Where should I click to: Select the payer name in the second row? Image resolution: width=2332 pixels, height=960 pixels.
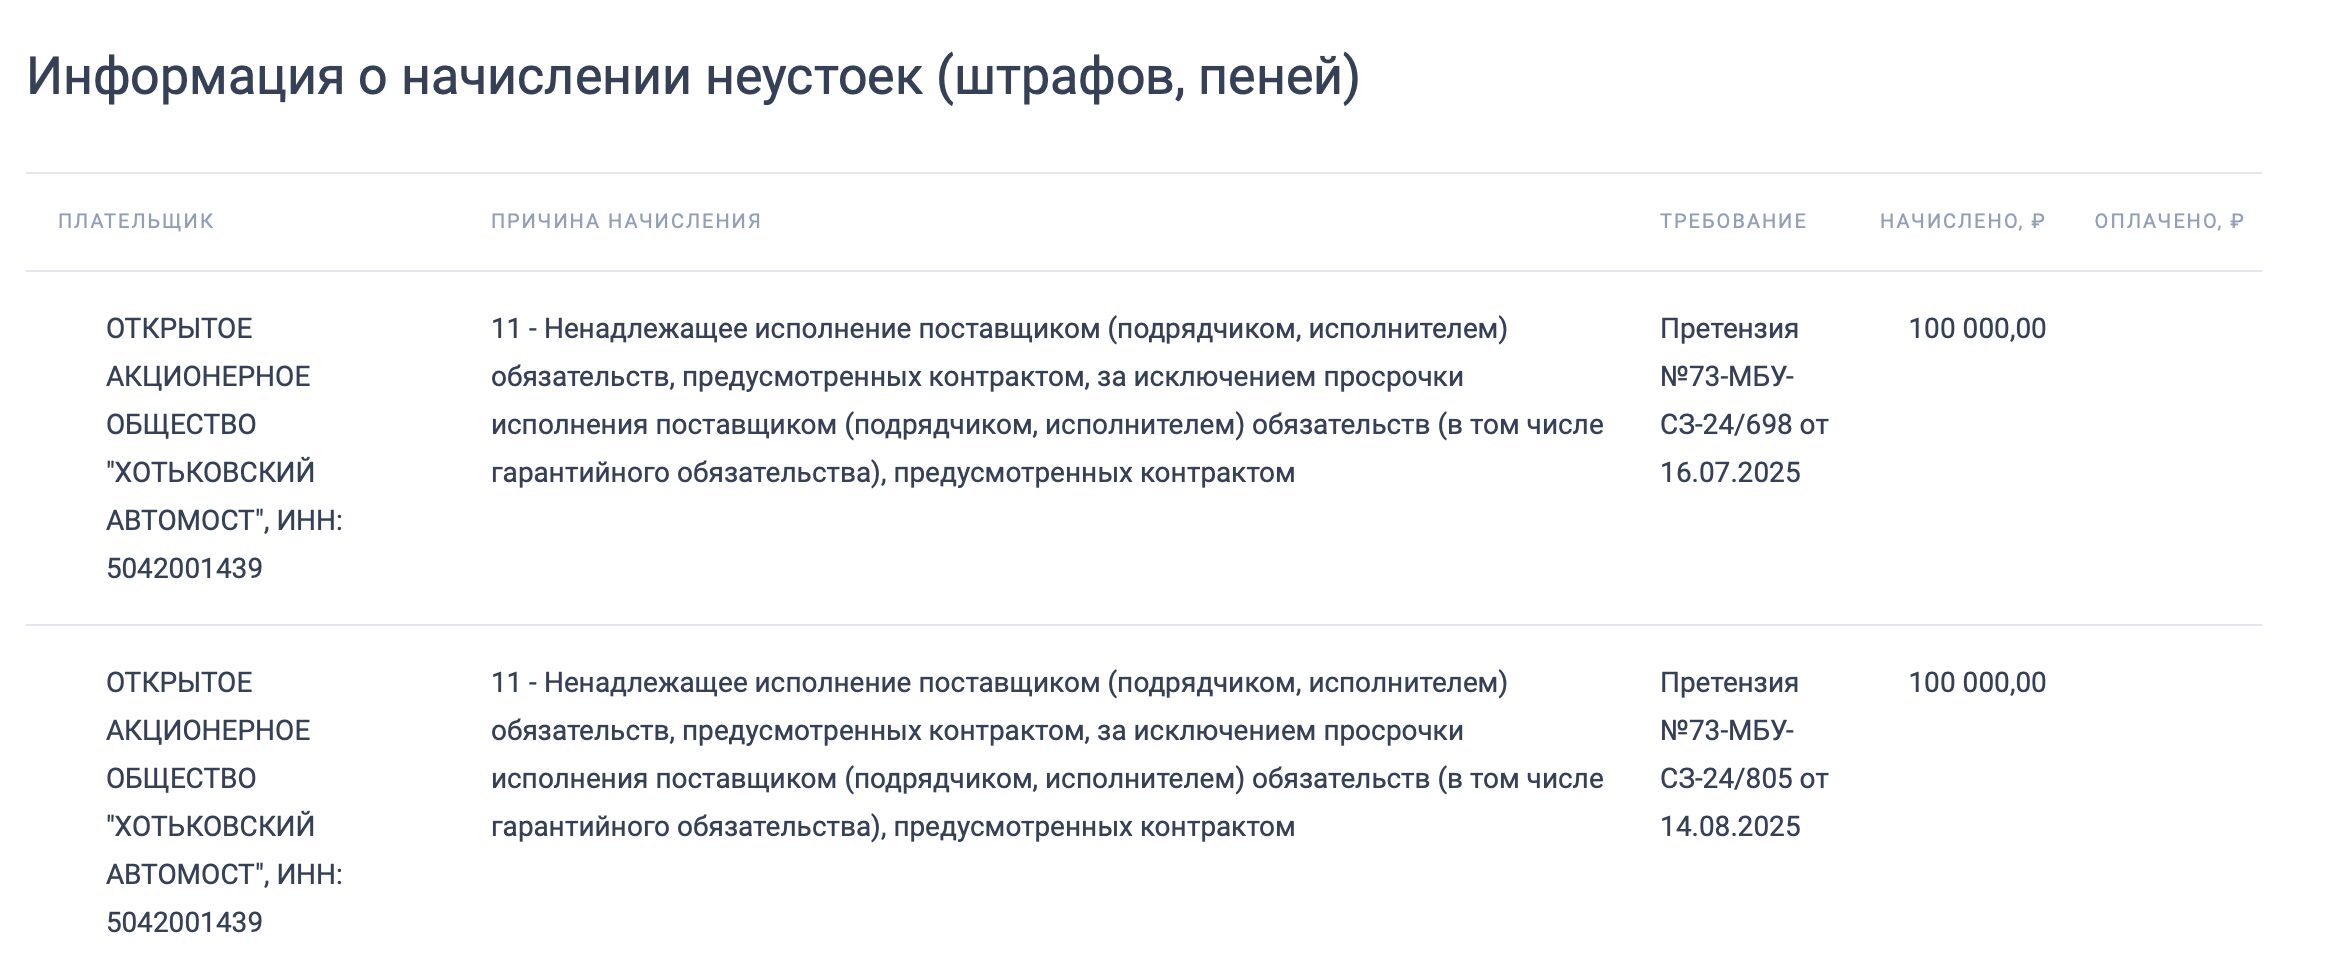[209, 778]
